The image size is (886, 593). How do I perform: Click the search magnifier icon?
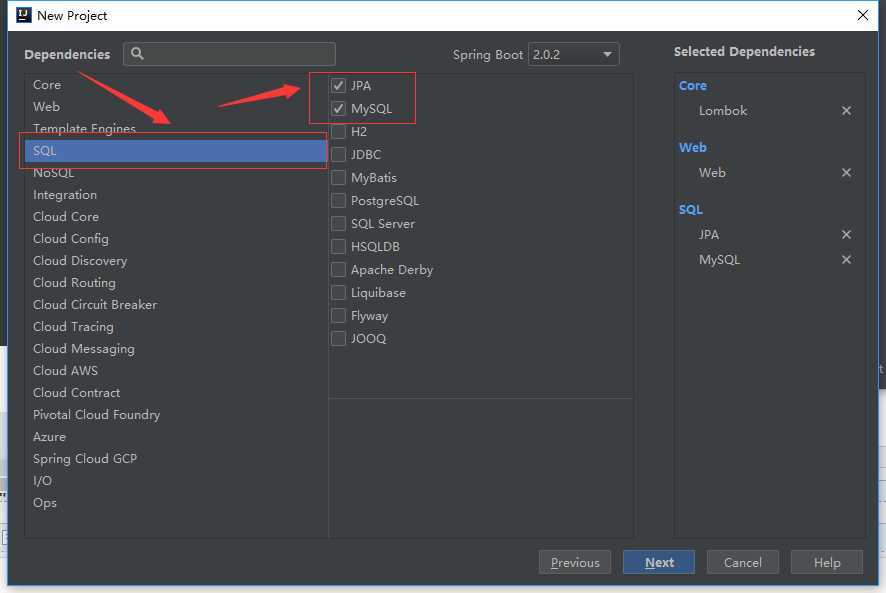click(x=137, y=54)
